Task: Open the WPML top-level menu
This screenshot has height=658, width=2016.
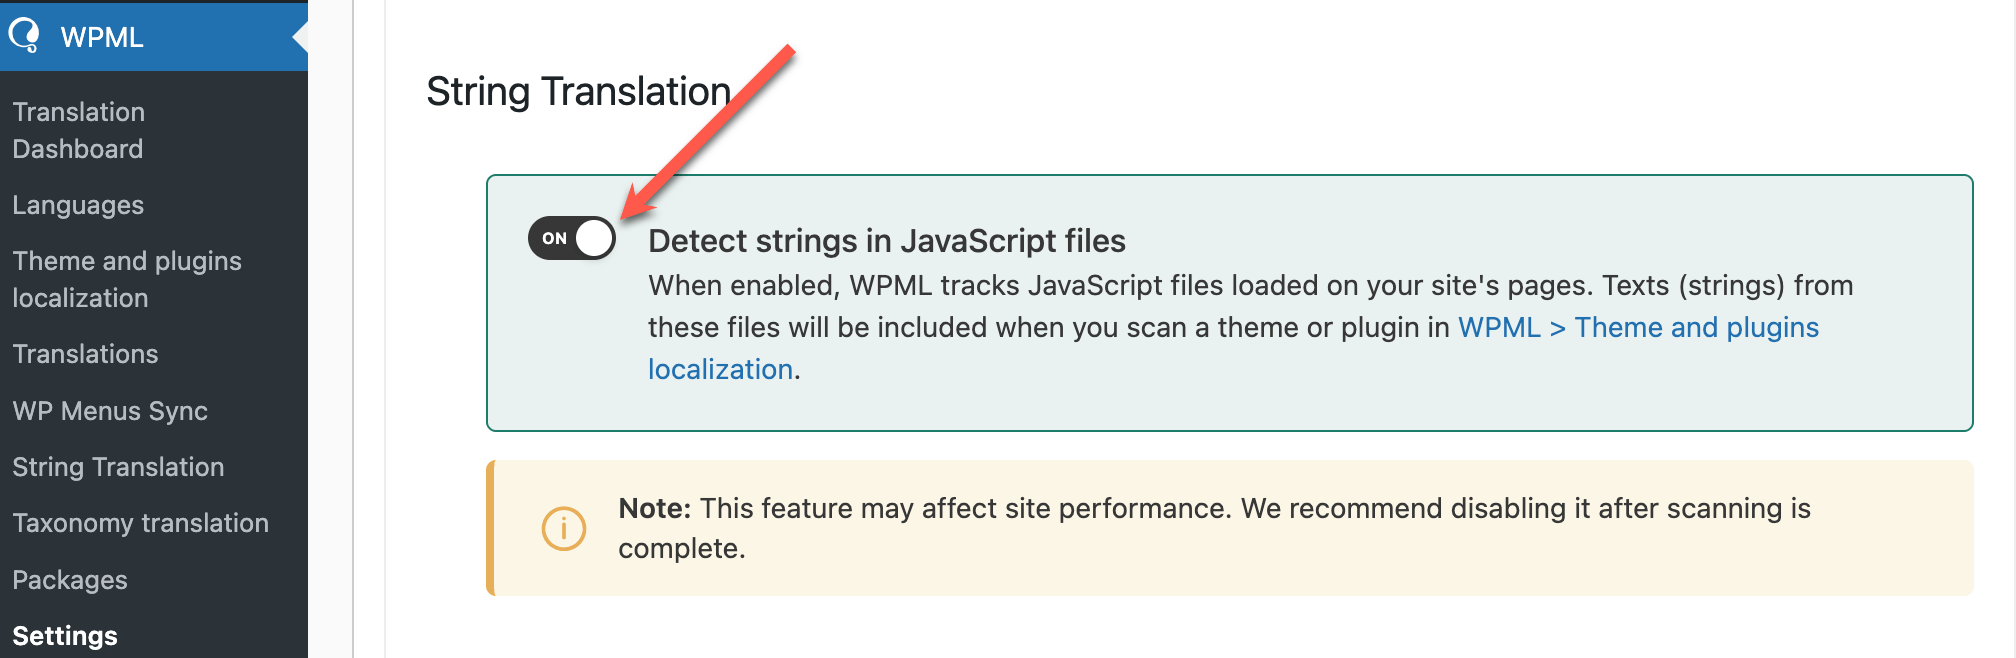Action: tap(102, 37)
